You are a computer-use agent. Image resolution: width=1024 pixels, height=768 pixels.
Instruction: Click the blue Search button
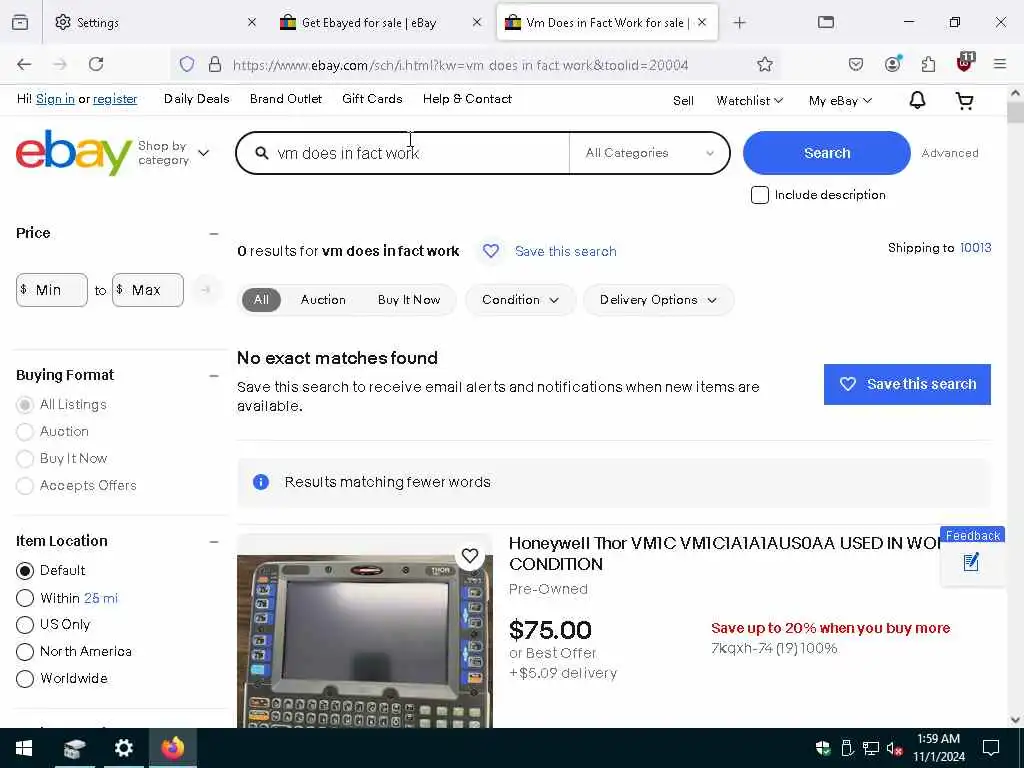826,153
